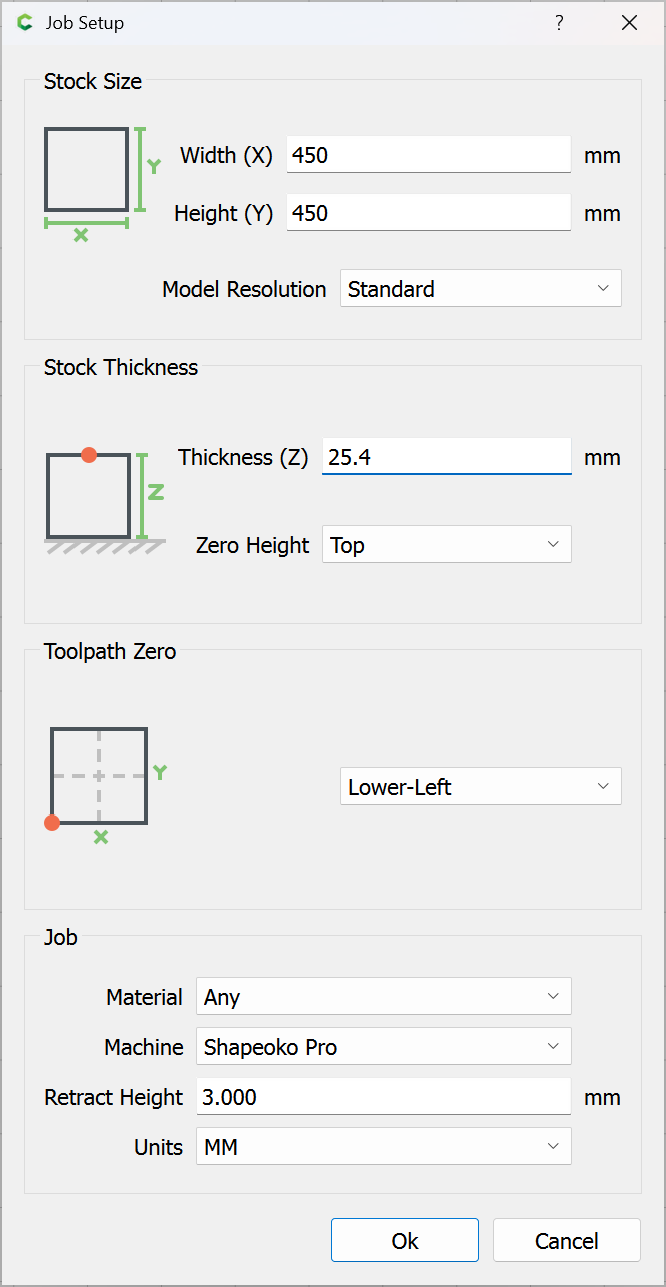Click the orange zero-point dot on thickness diagram
Image resolution: width=666 pixels, height=1287 pixels.
(x=89, y=455)
